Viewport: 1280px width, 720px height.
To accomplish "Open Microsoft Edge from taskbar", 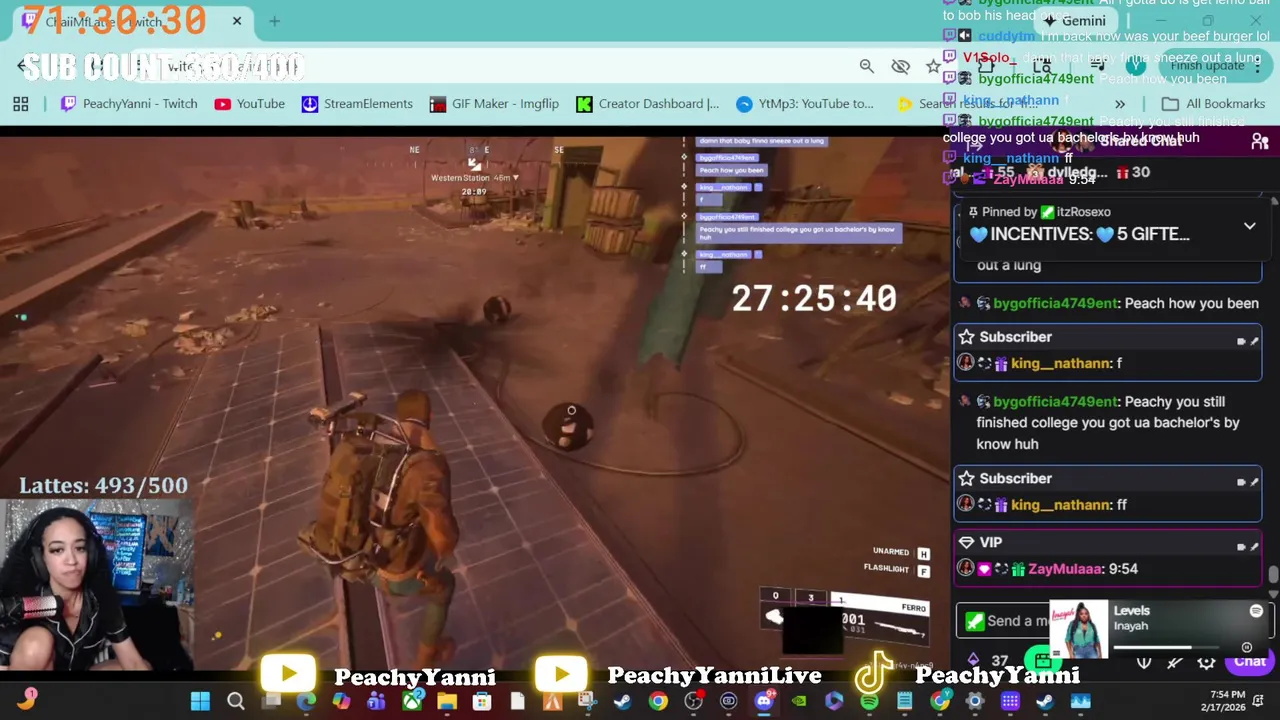I will (306, 701).
